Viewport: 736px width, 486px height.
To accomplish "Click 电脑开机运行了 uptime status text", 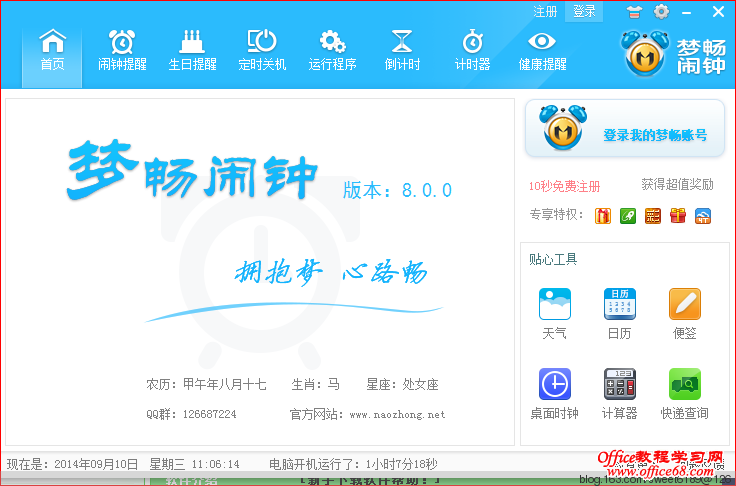I will 353,464.
